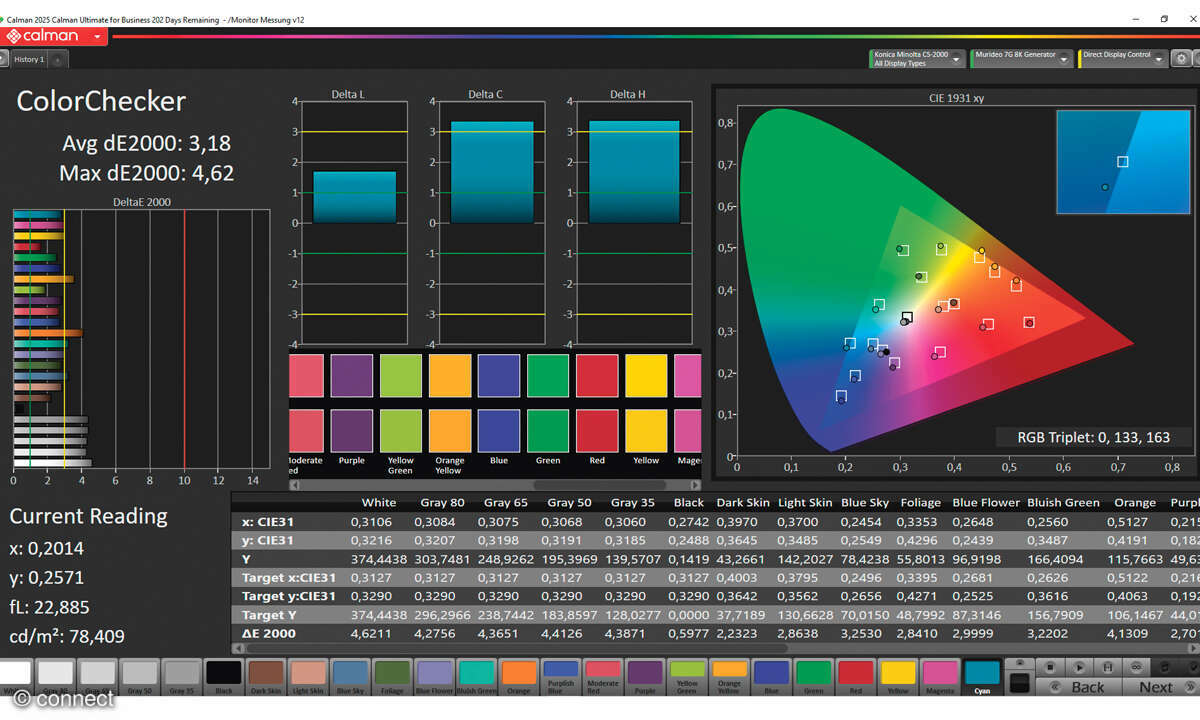Click the DeltaE 2000 horizontal bar chart
The width and height of the screenshot is (1200, 720).
click(141, 340)
